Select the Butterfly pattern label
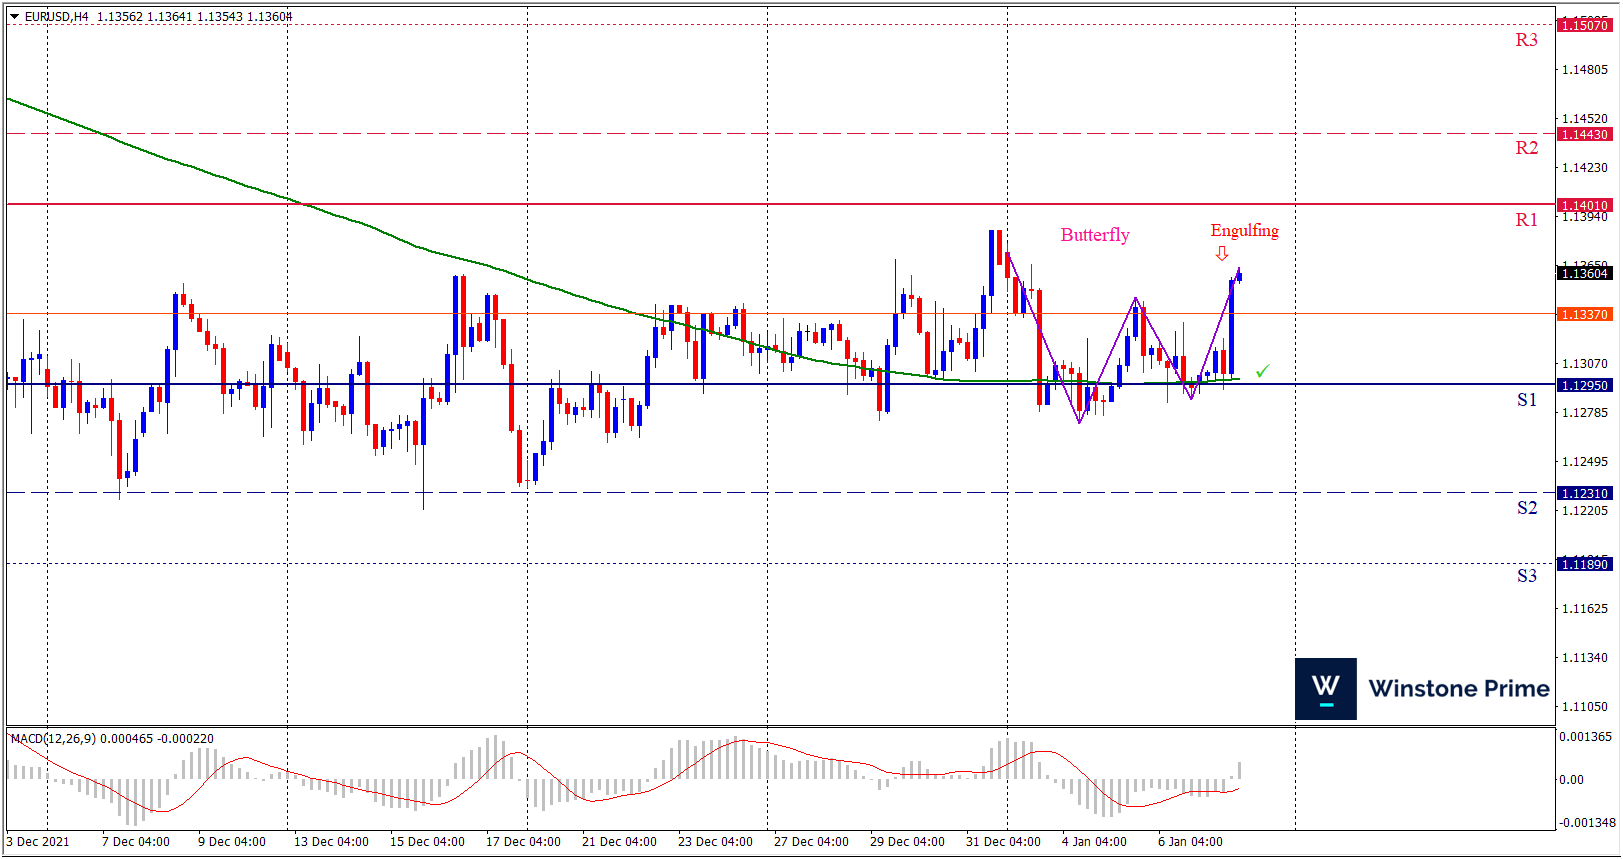 (x=1095, y=235)
